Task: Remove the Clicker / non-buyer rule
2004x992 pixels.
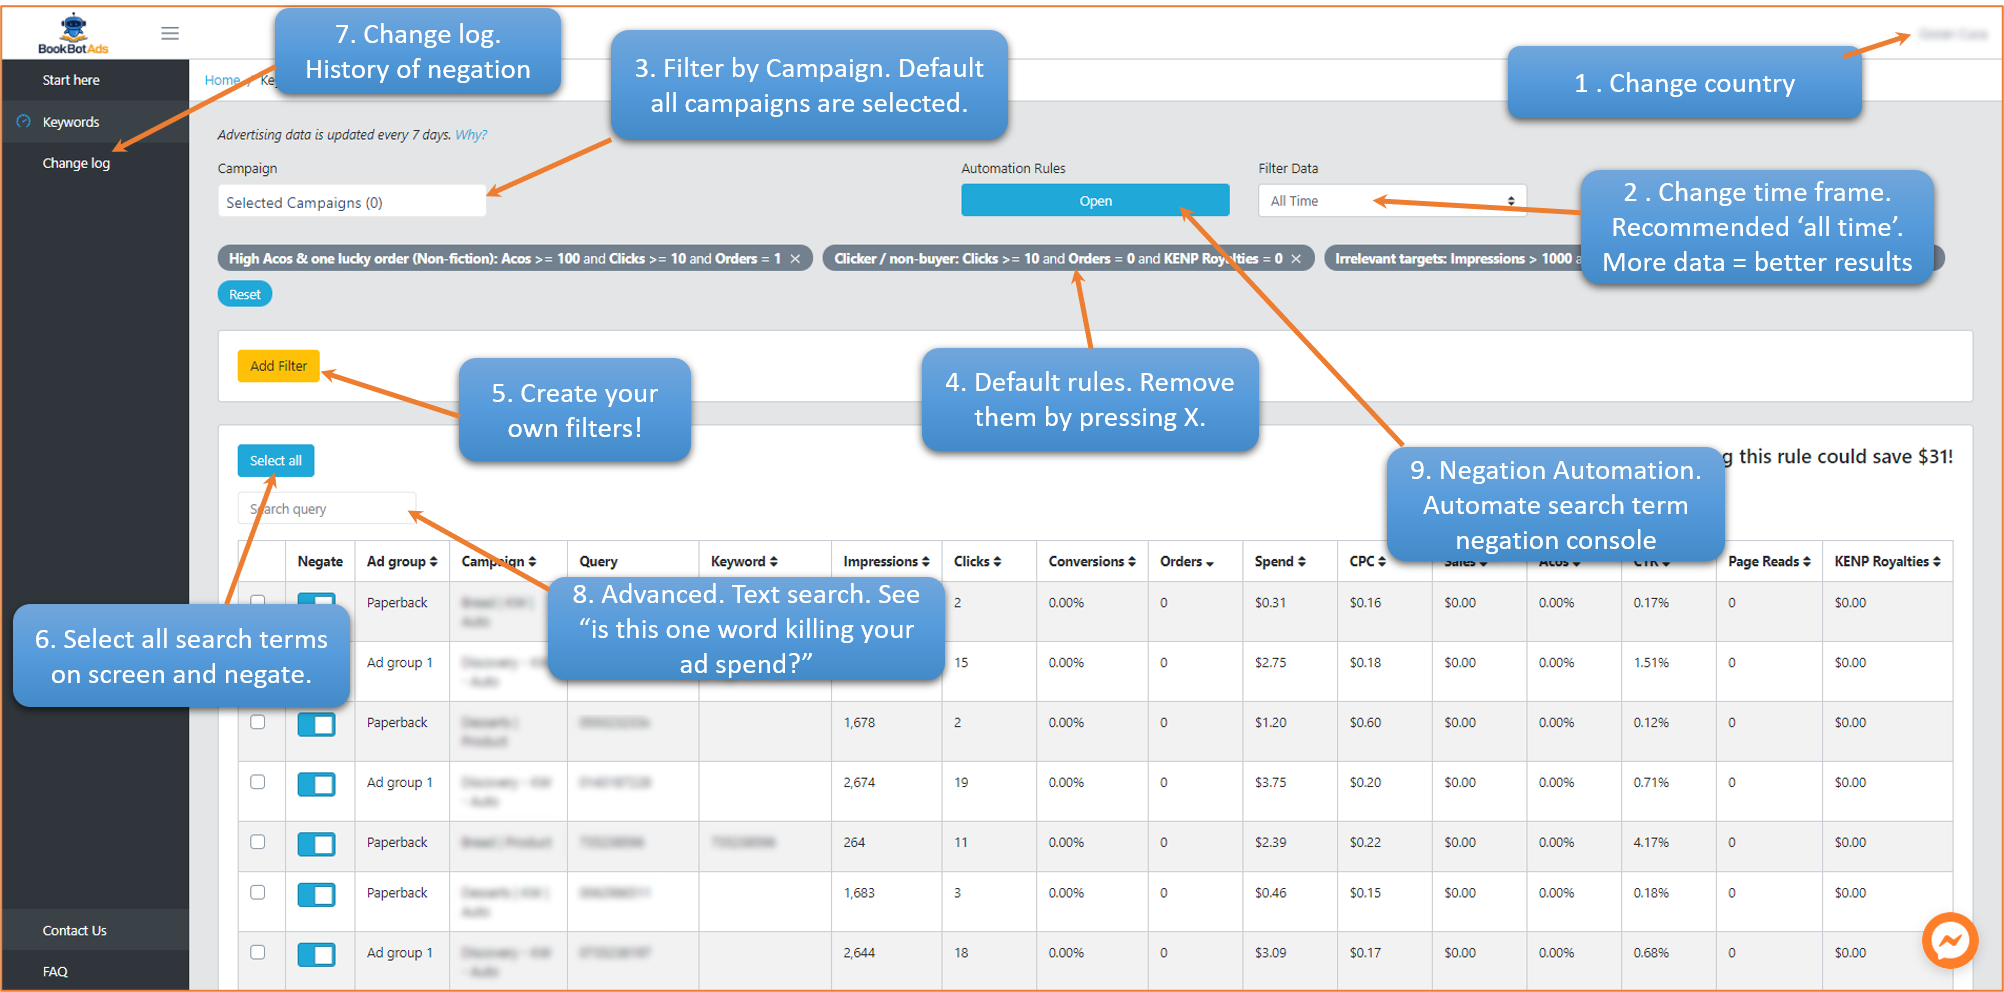Action: click(x=1296, y=259)
